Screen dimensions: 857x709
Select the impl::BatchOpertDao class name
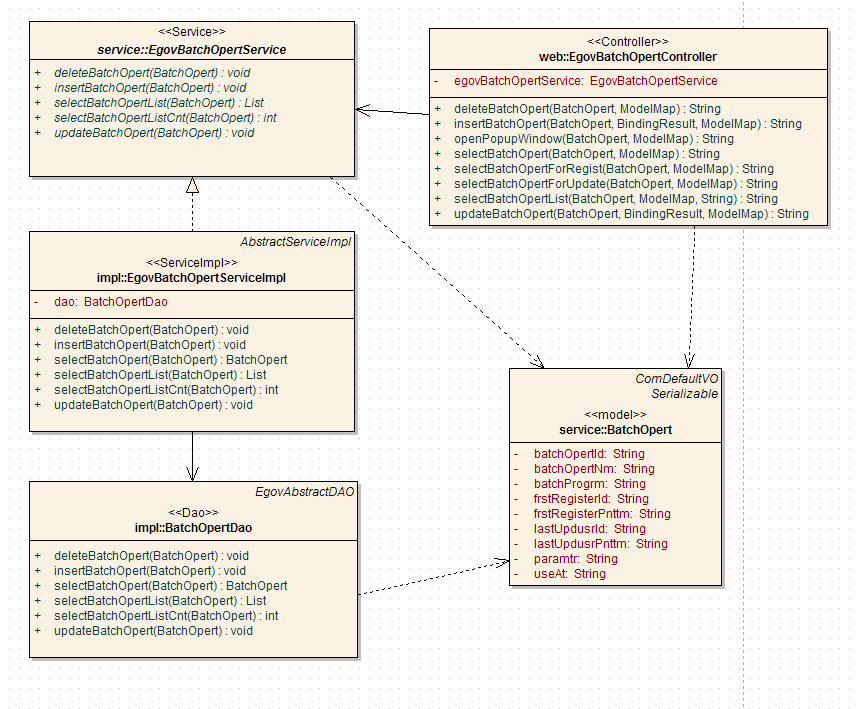coord(192,527)
